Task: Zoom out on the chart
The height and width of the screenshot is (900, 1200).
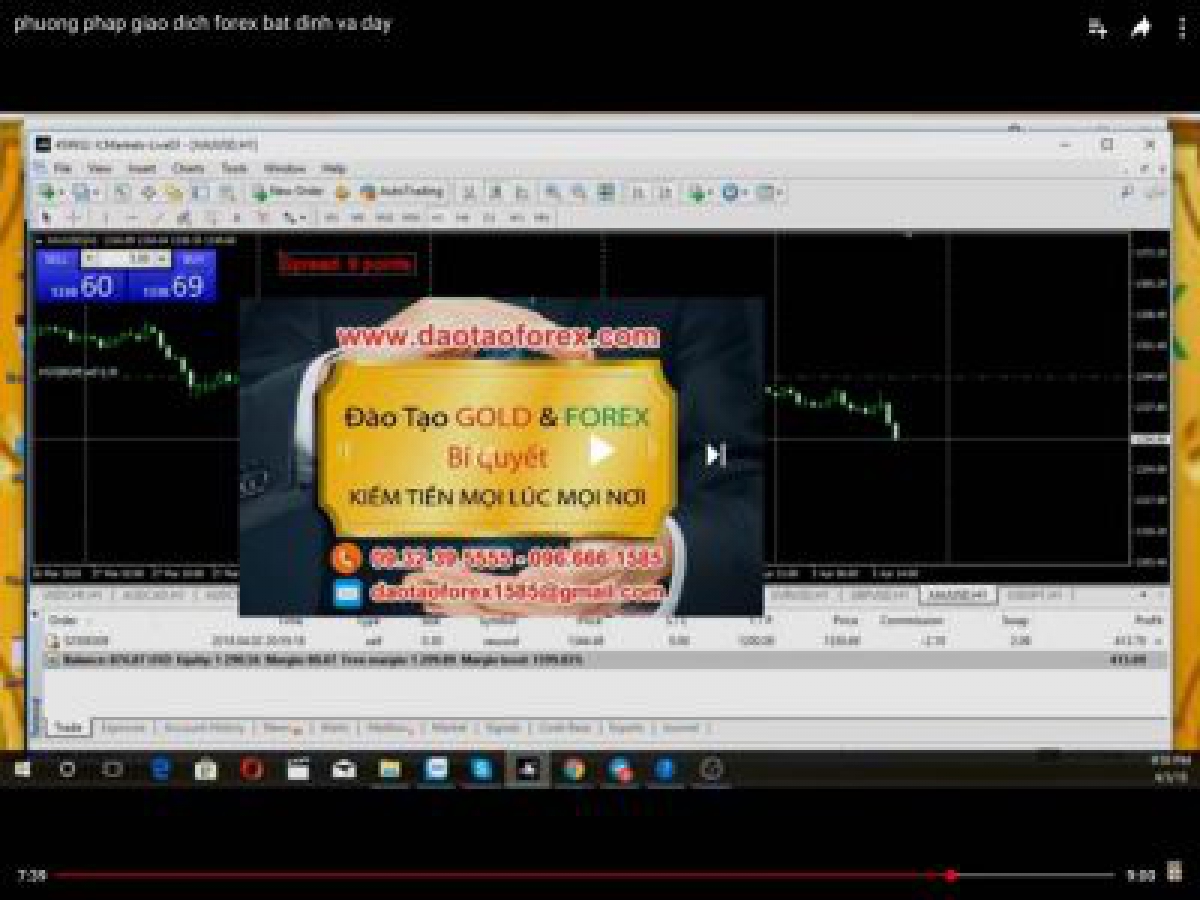Action: click(x=578, y=192)
